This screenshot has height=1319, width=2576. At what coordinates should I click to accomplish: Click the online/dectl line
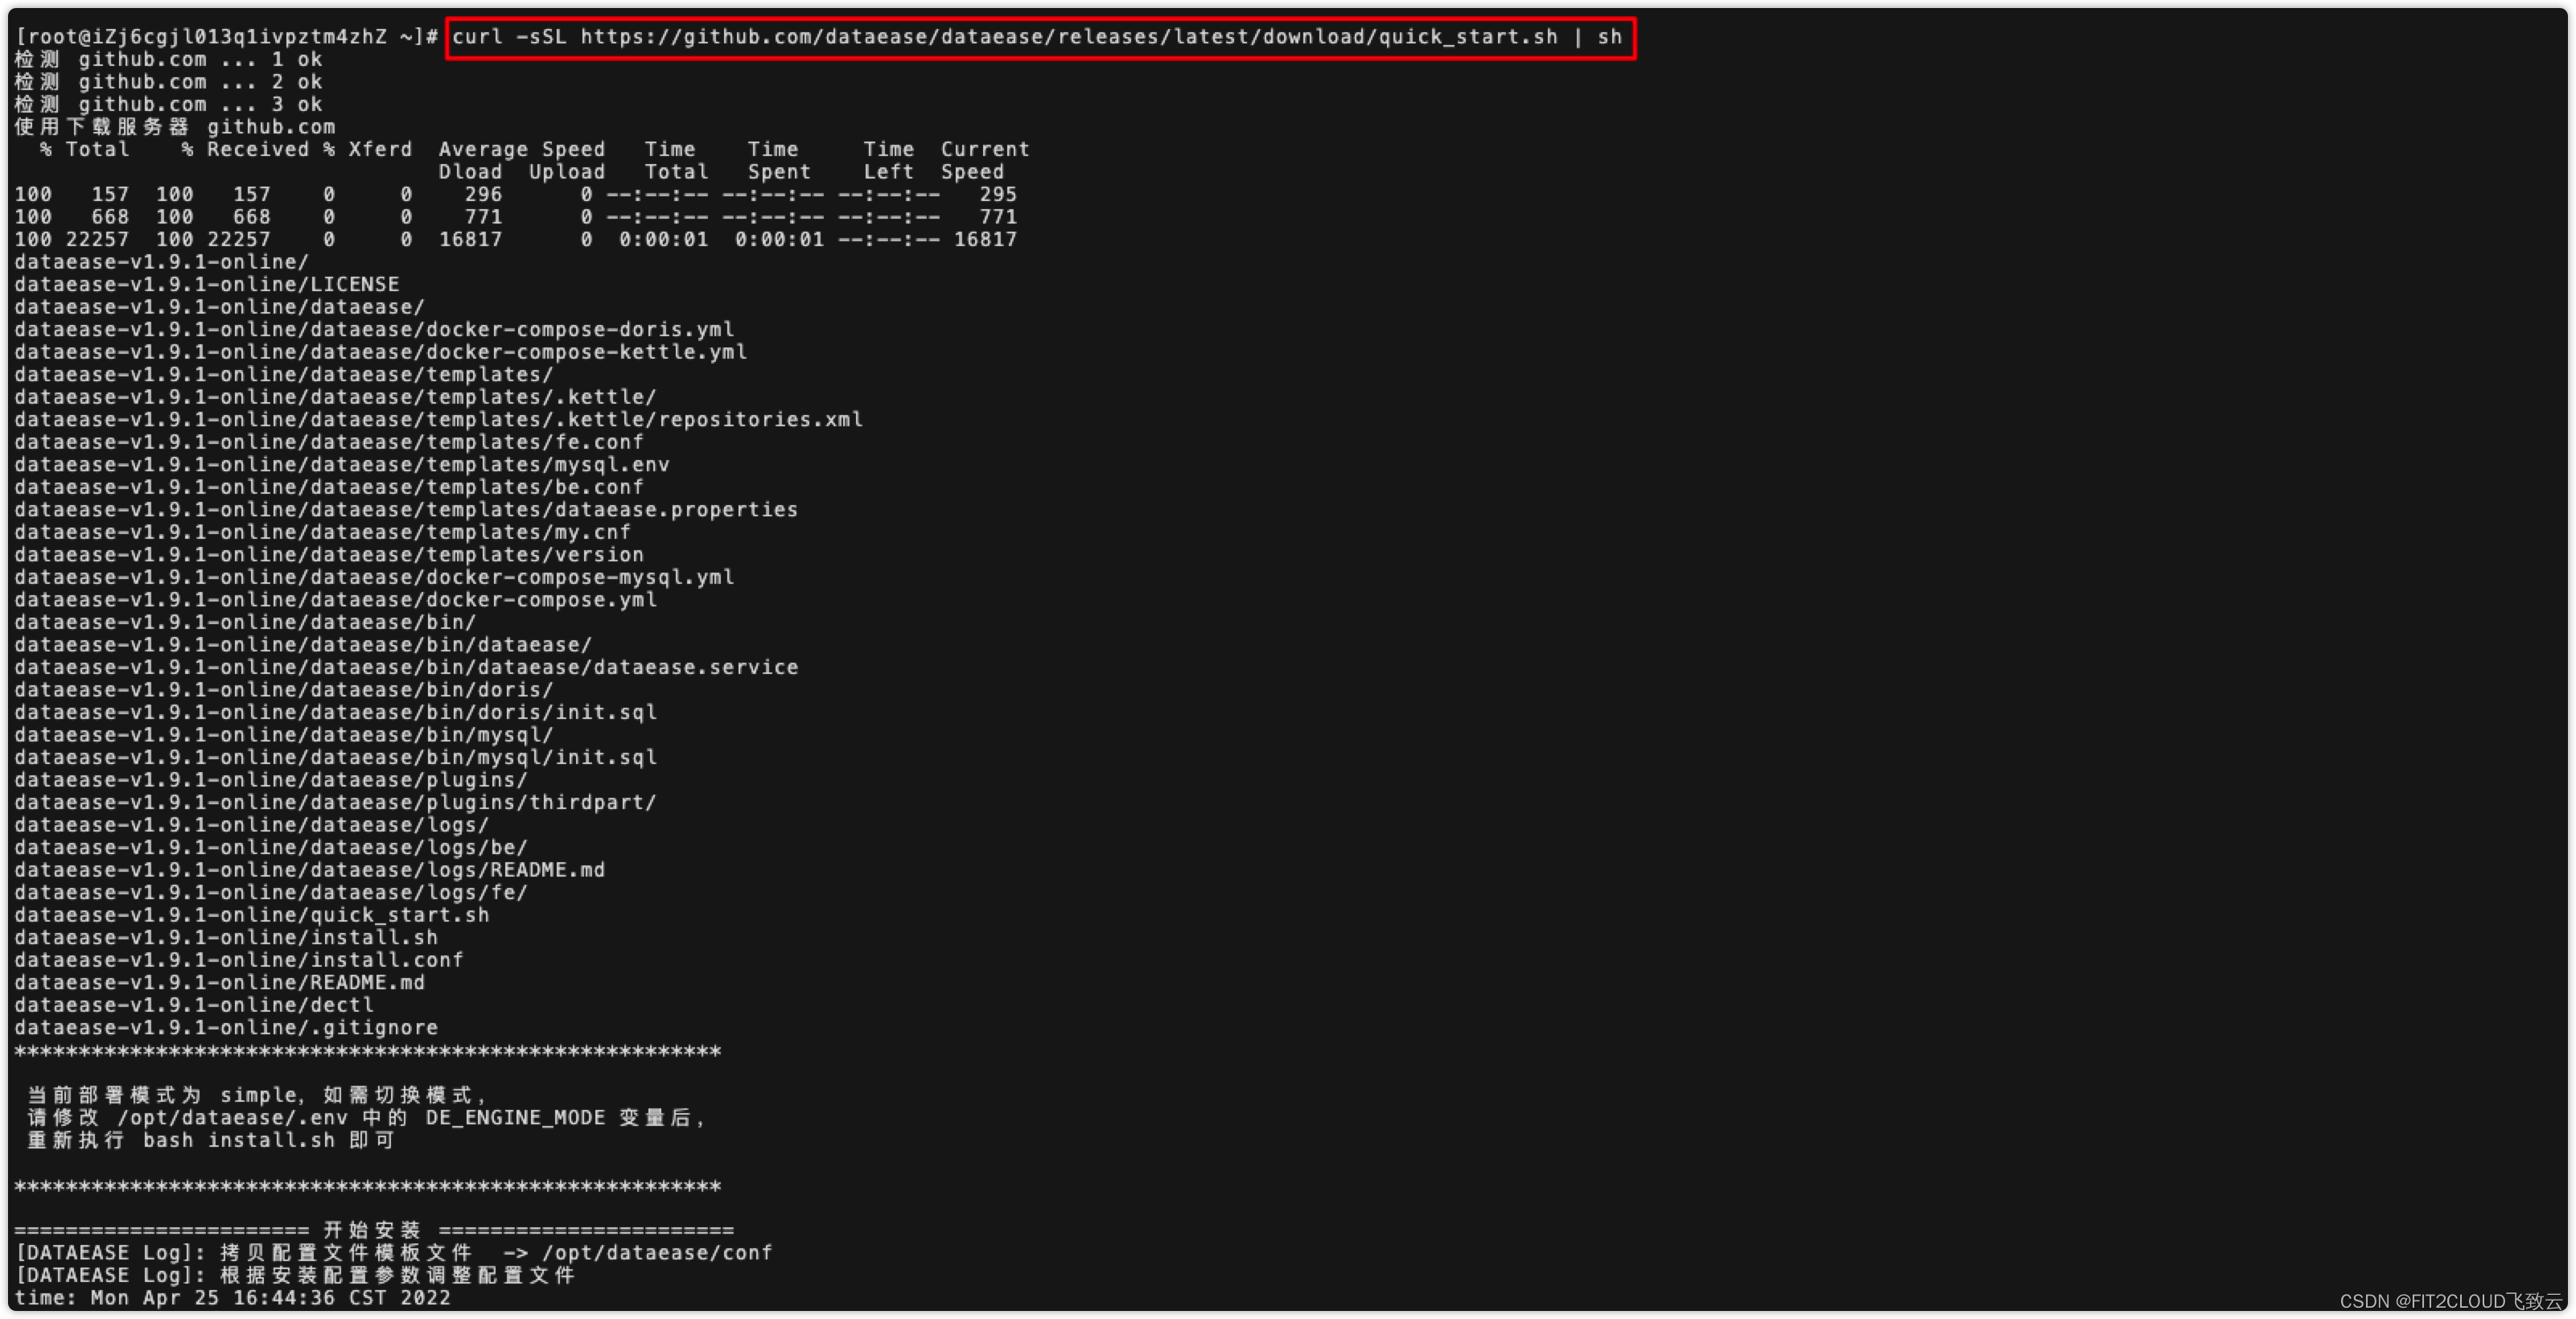tap(194, 1005)
